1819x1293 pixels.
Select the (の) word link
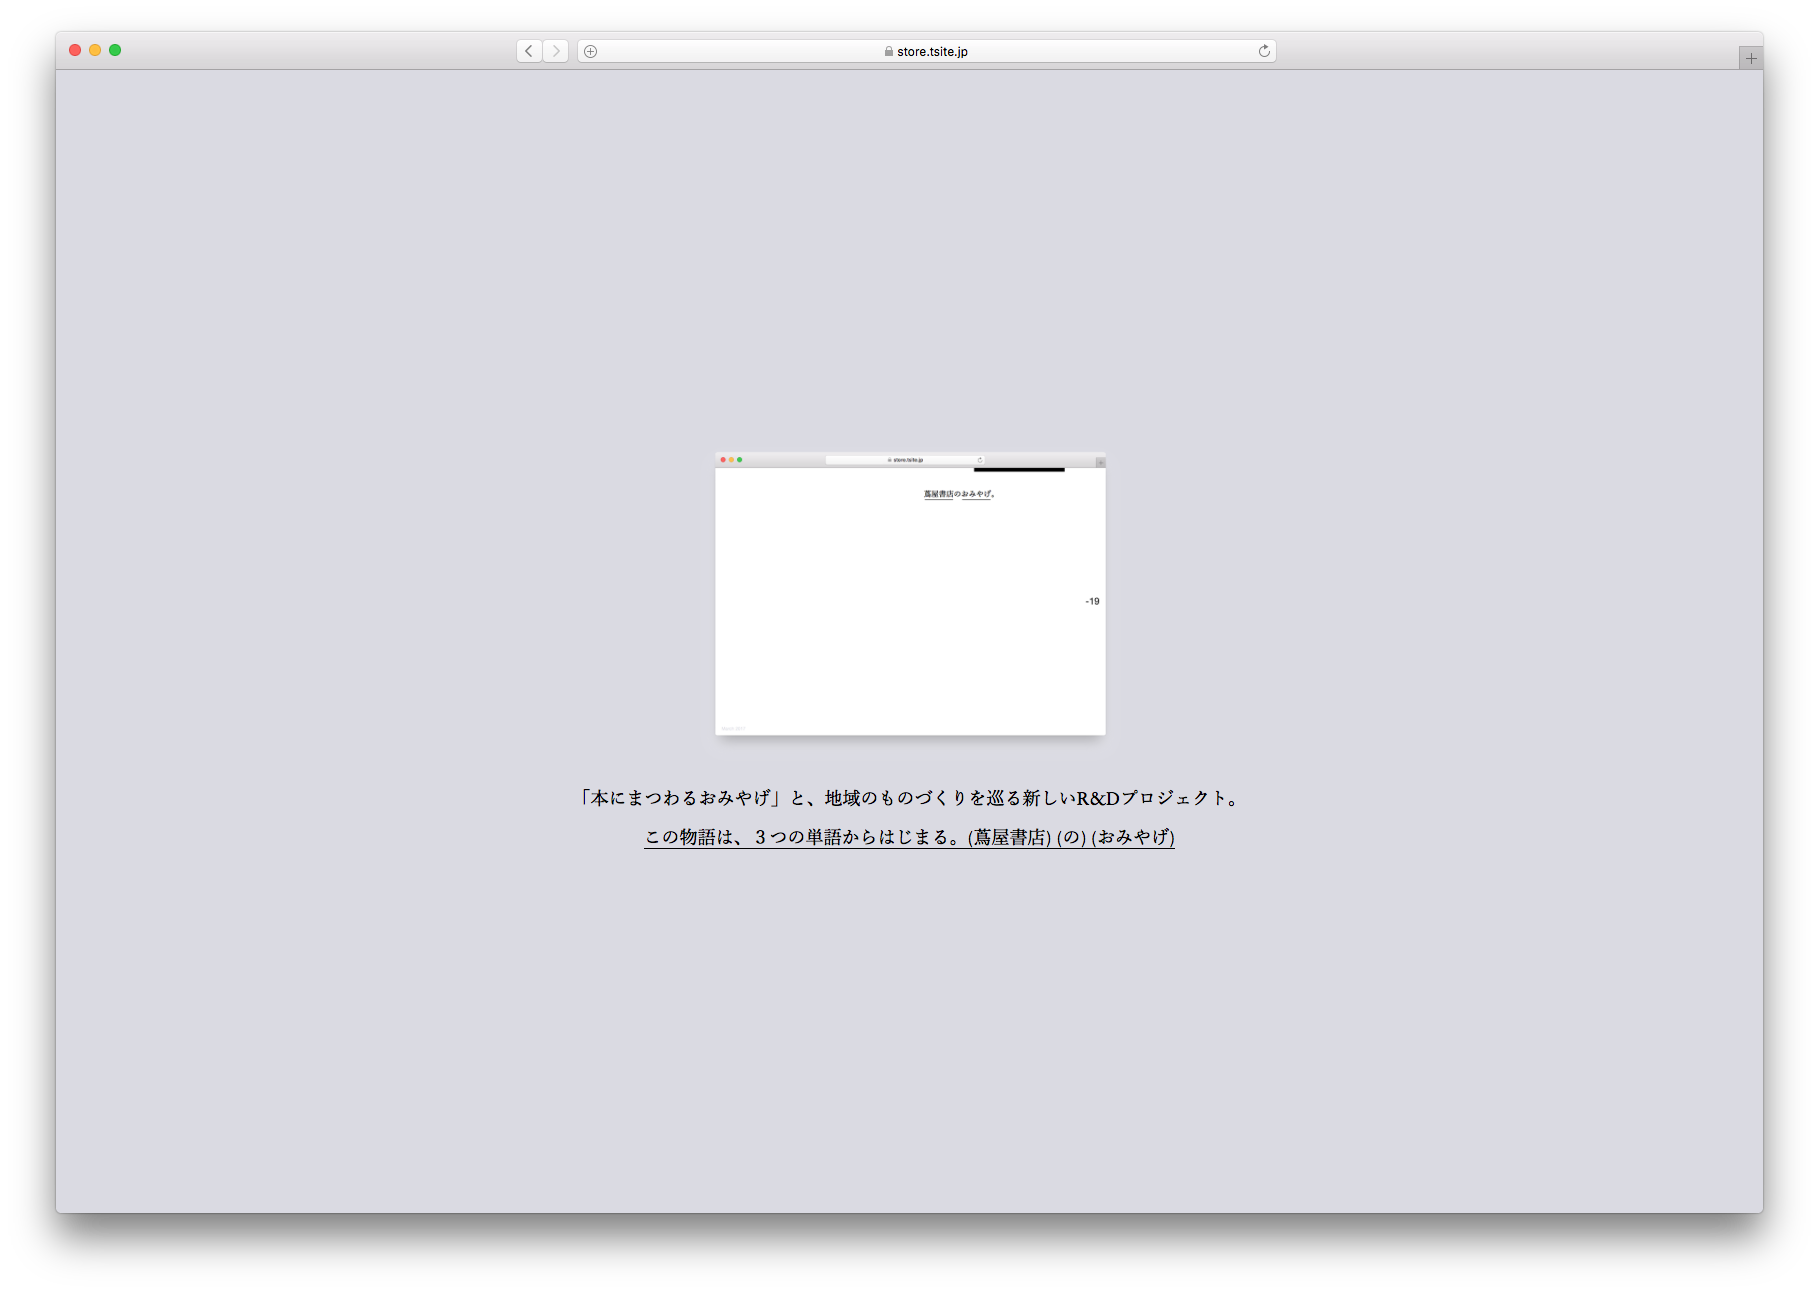[x=1071, y=837]
